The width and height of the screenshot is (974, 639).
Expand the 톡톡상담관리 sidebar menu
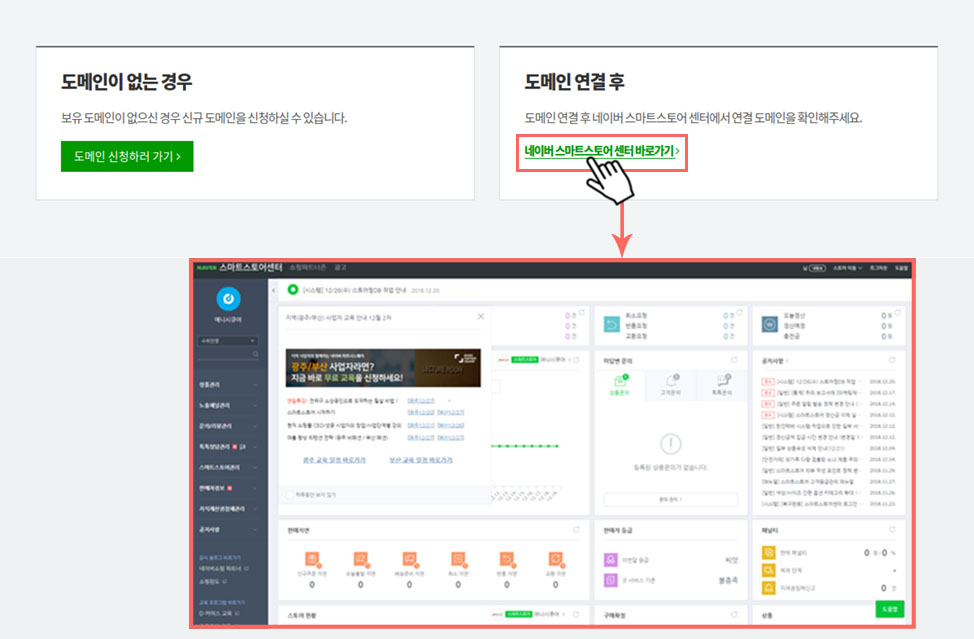tap(227, 446)
